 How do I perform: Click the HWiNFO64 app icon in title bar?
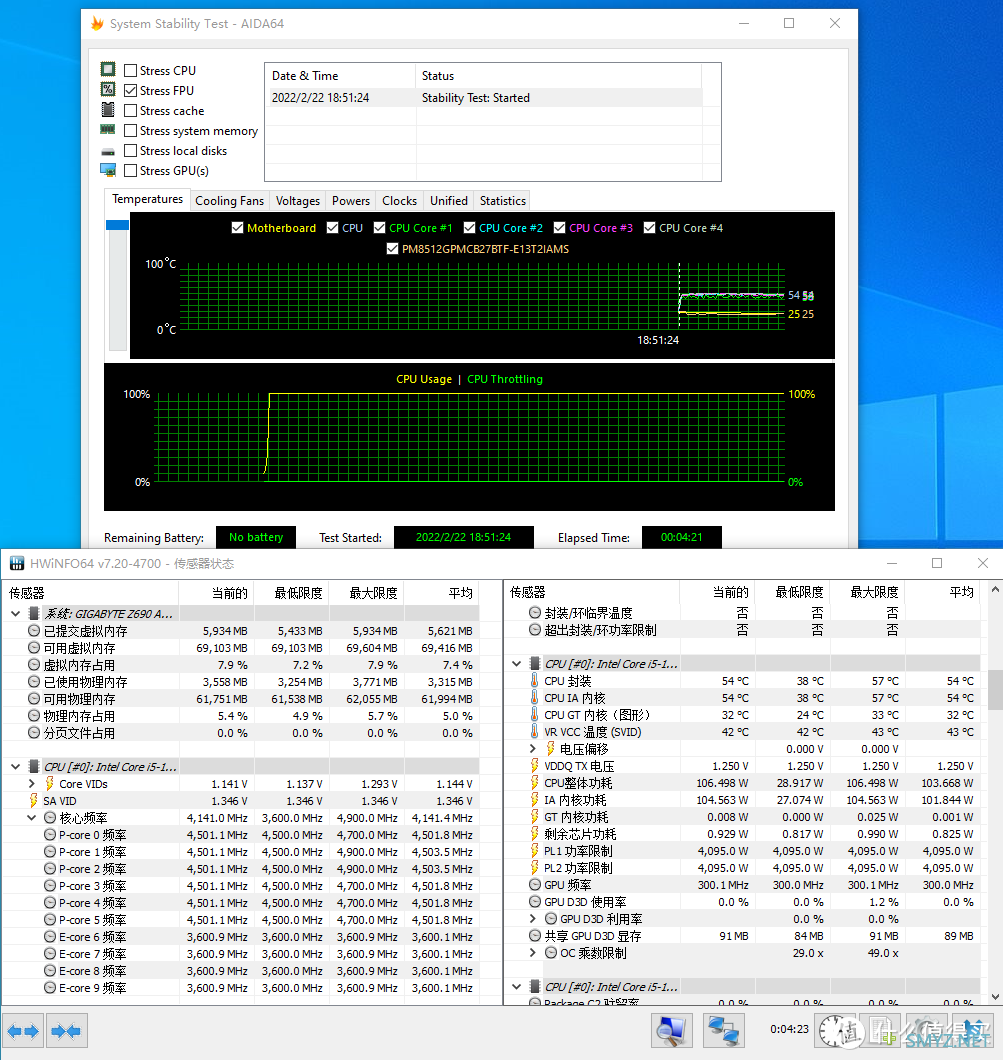(x=17, y=563)
